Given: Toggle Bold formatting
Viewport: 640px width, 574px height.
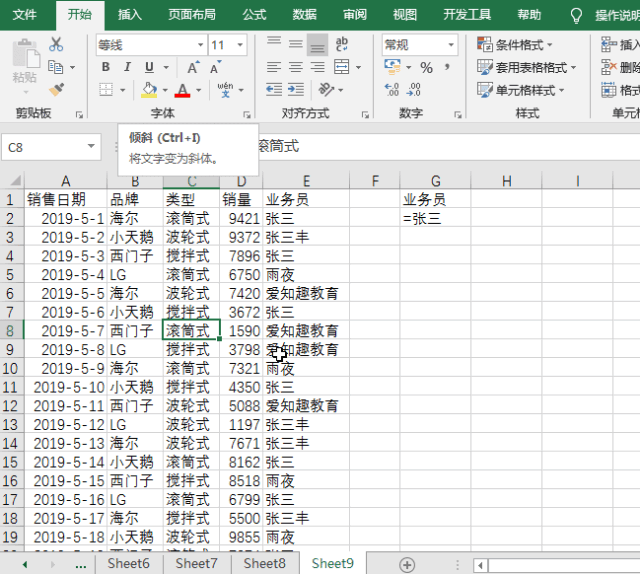Looking at the screenshot, I should [x=106, y=67].
